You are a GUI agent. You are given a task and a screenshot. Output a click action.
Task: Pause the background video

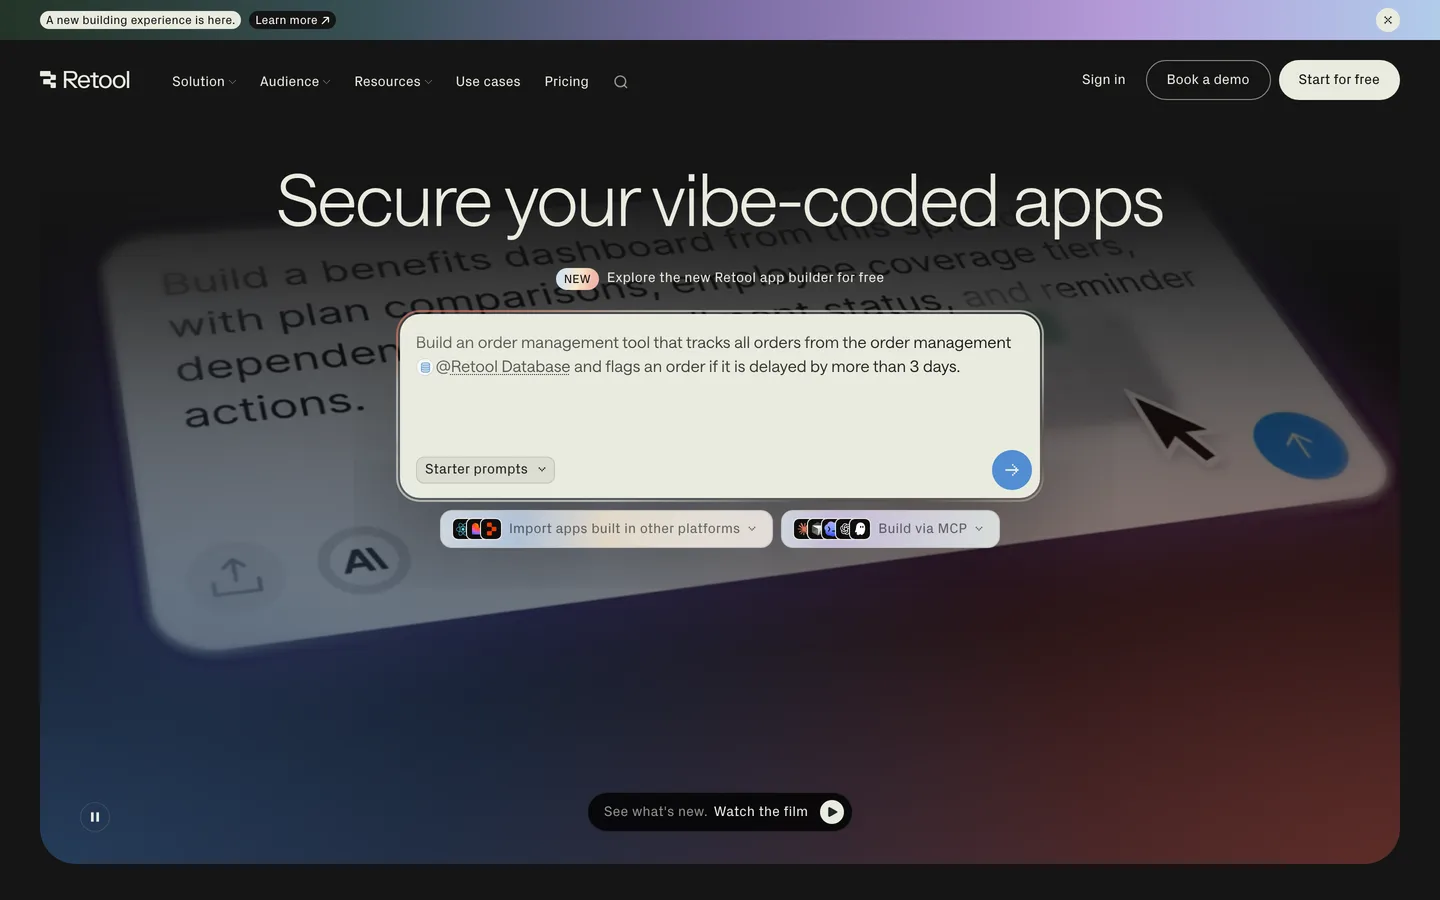(95, 817)
